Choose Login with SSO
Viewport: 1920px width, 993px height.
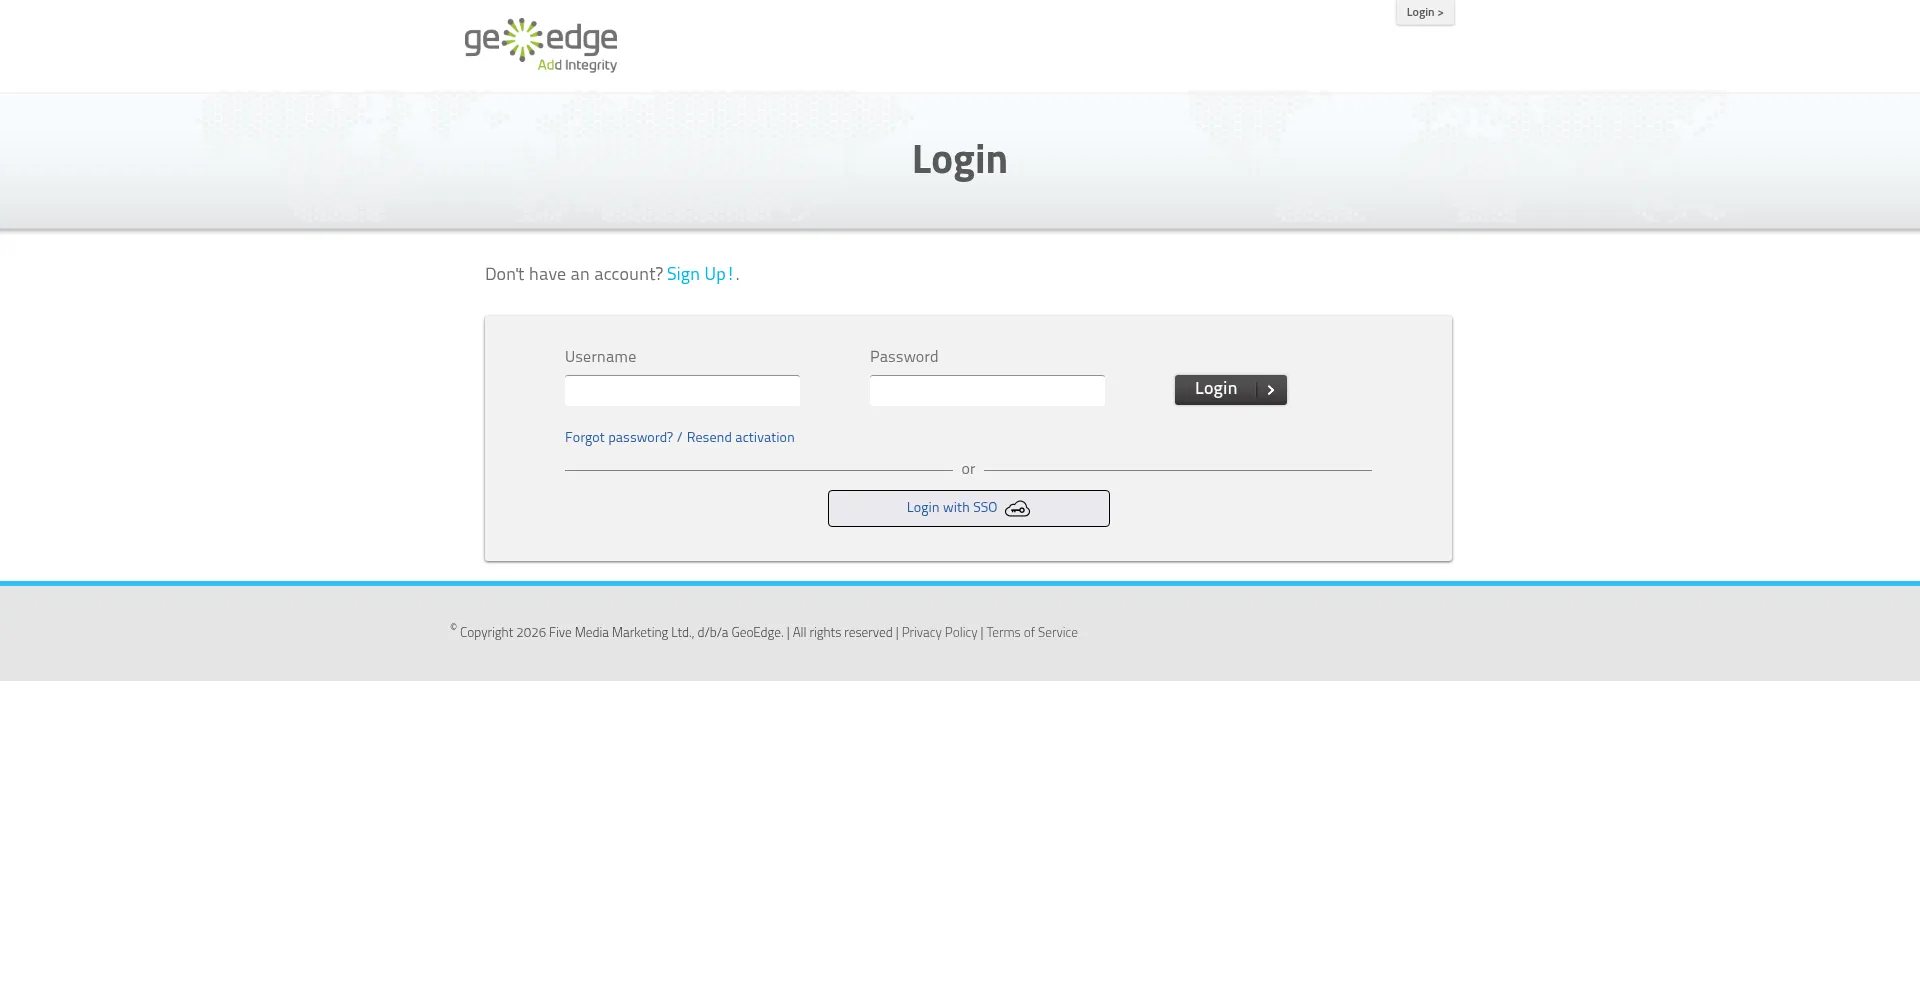[x=968, y=508]
